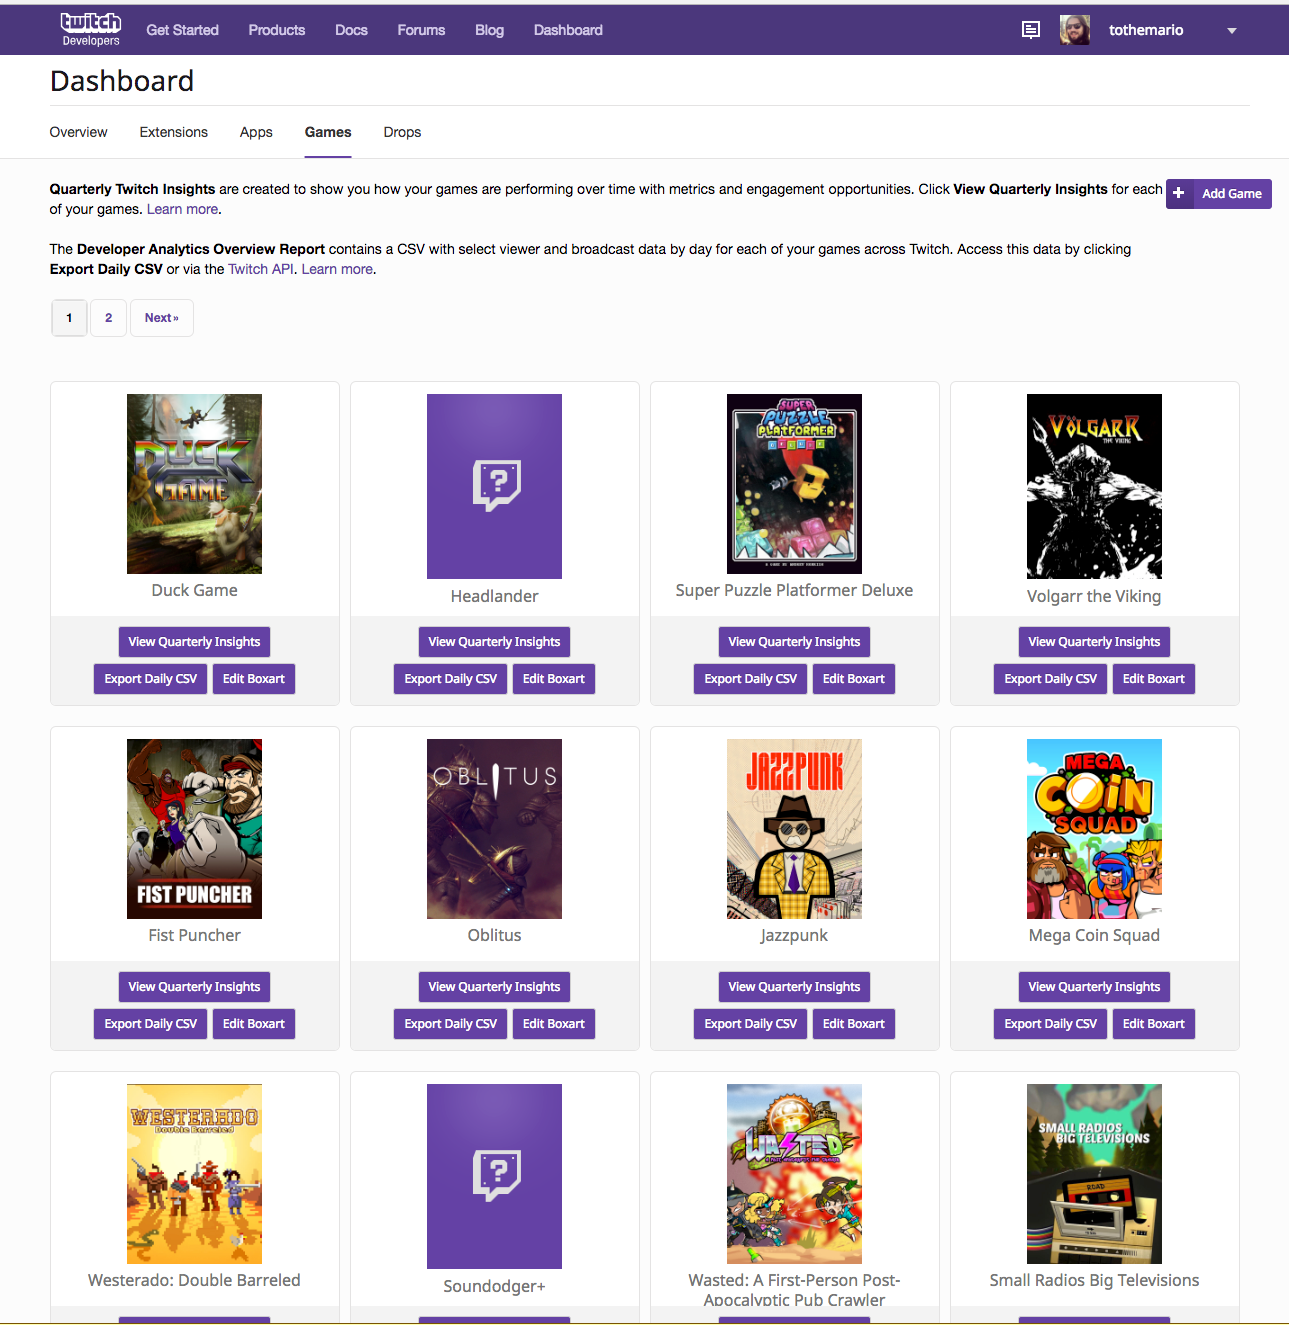The height and width of the screenshot is (1325, 1289).
Task: Edit Boxart for Volgarr the Viking
Action: click(x=1153, y=679)
